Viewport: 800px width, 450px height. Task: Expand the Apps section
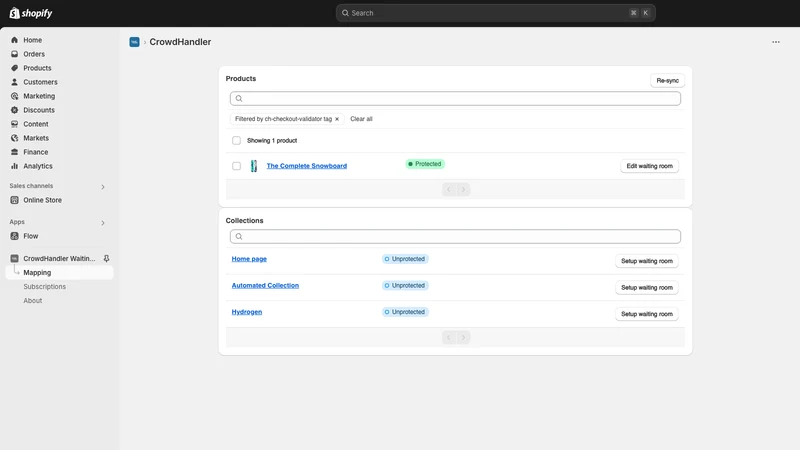coord(103,223)
